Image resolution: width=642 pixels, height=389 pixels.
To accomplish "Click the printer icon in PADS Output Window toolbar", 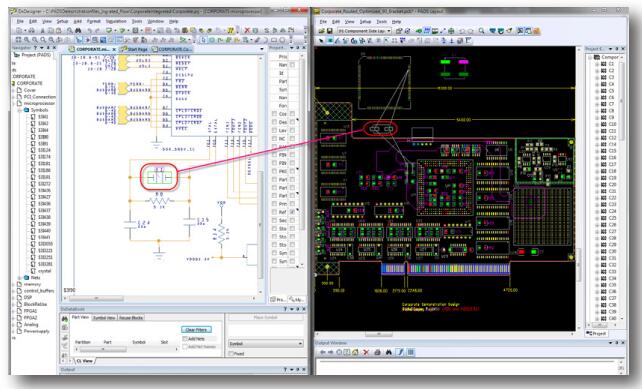I will [378, 352].
